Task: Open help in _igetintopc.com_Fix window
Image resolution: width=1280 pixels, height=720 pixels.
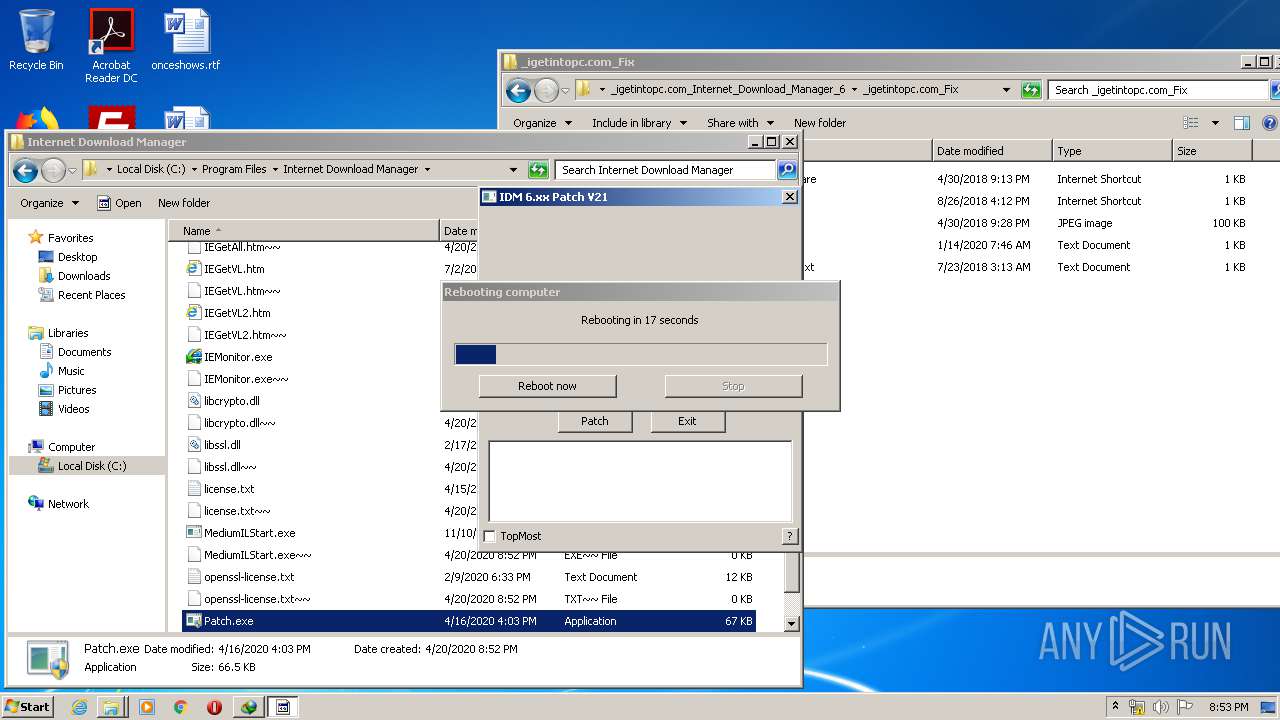Action: [1271, 123]
